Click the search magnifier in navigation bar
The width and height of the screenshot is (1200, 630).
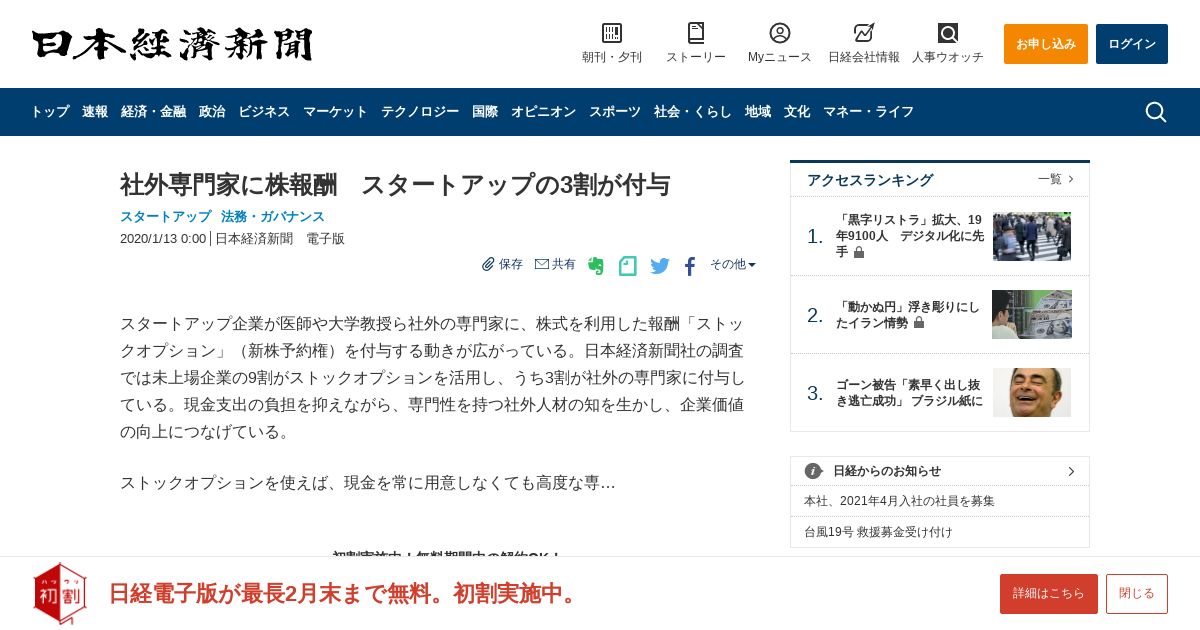1155,112
